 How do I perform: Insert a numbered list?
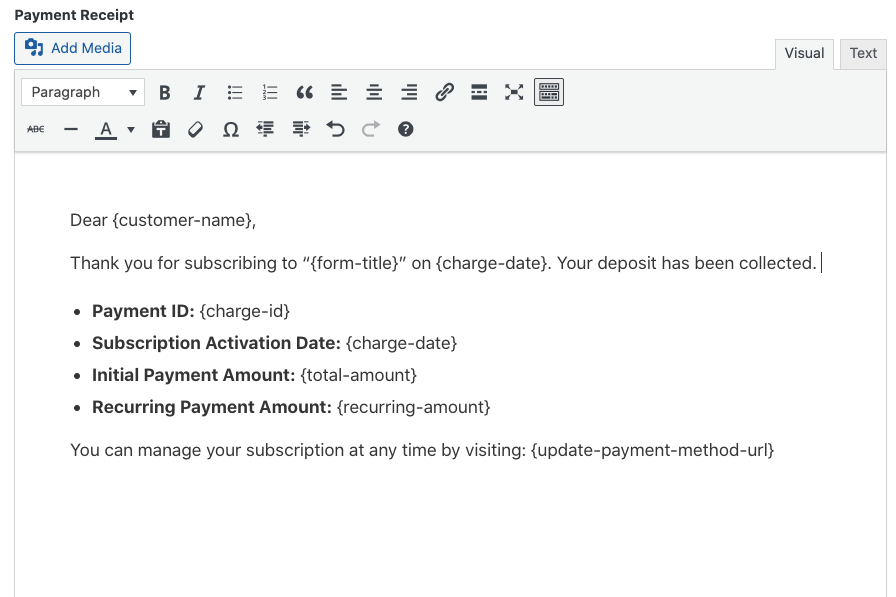coord(269,92)
